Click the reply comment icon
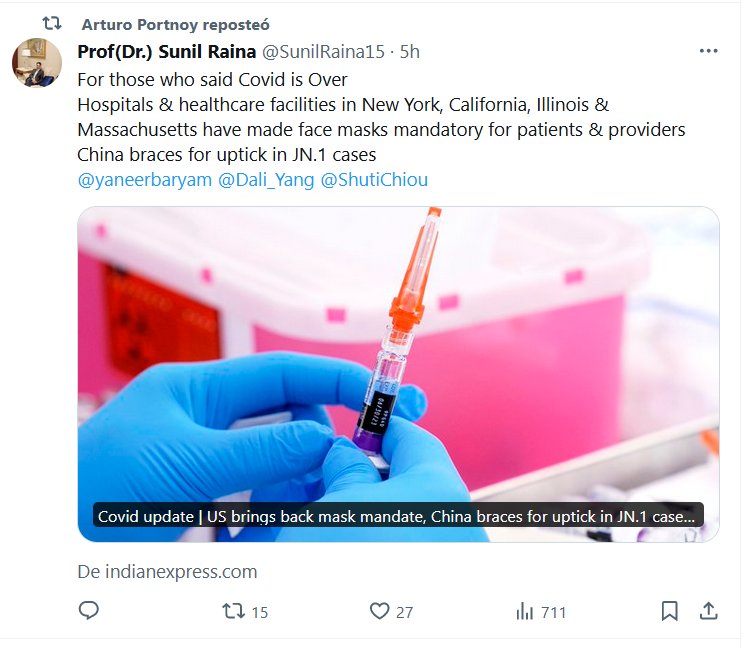Image resolution: width=754 pixels, height=648 pixels. (x=89, y=611)
